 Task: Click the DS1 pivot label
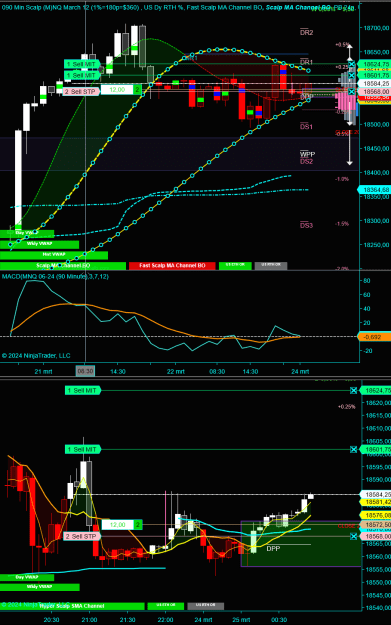coord(307,127)
